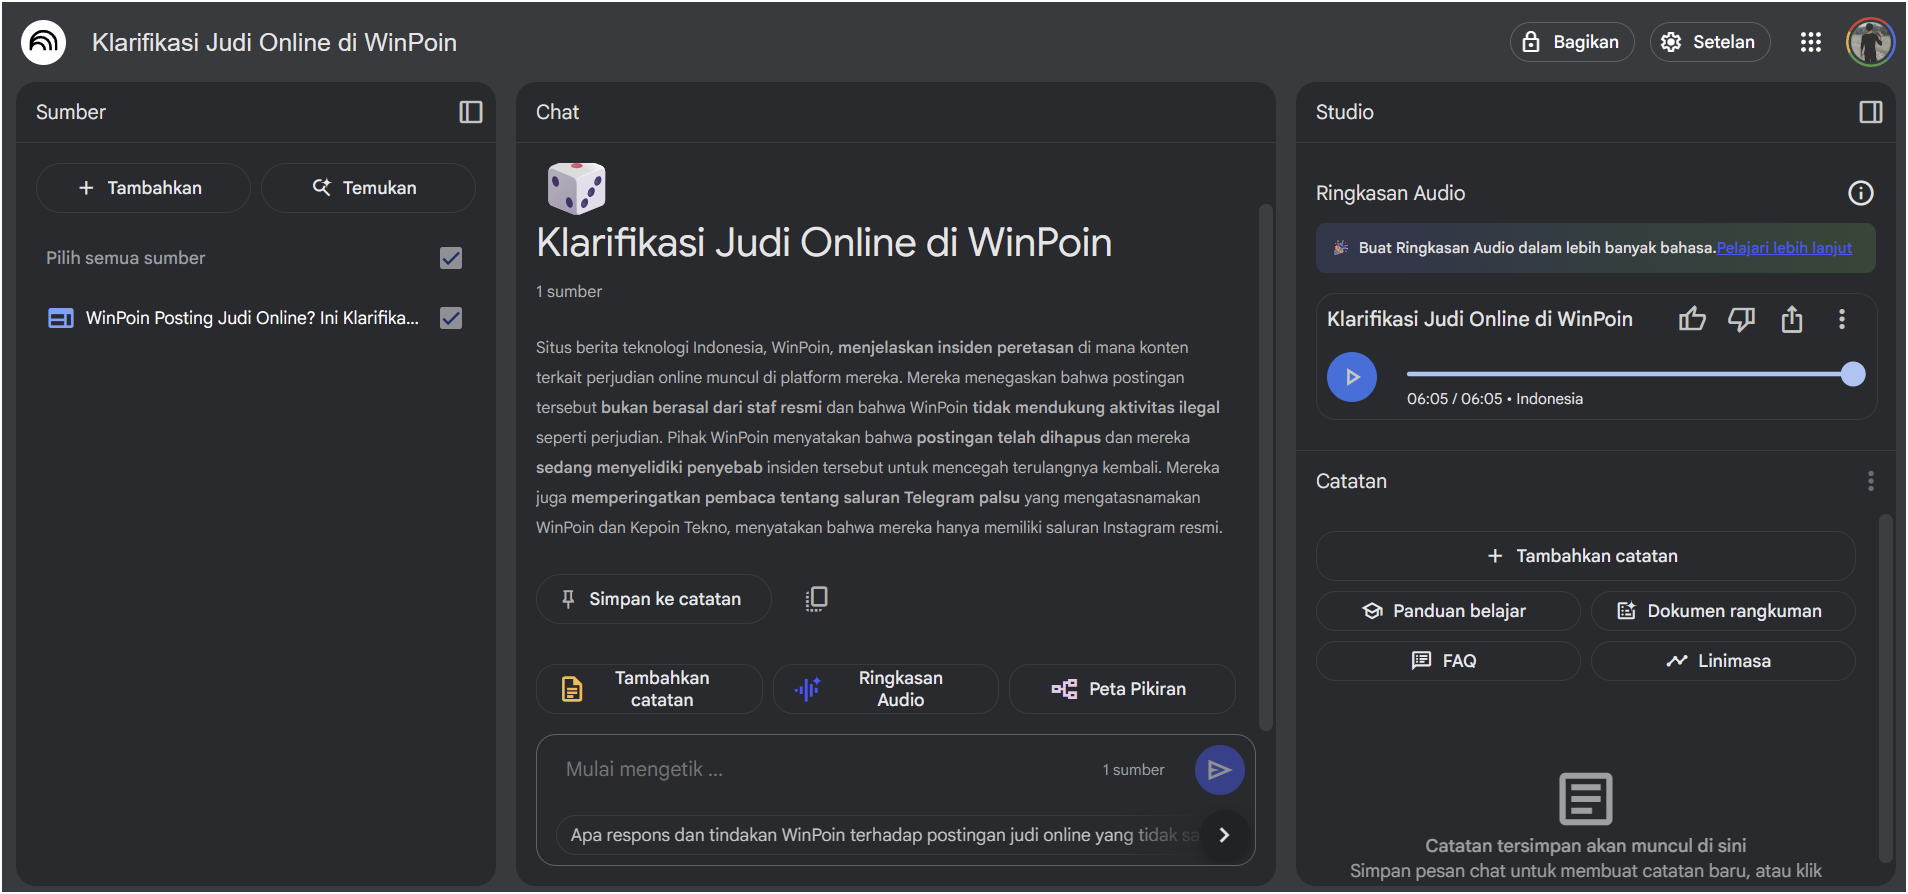Viewport: 1908px width, 894px height.
Task: Open Pelajari lebih lanjut link
Action: tap(1784, 248)
